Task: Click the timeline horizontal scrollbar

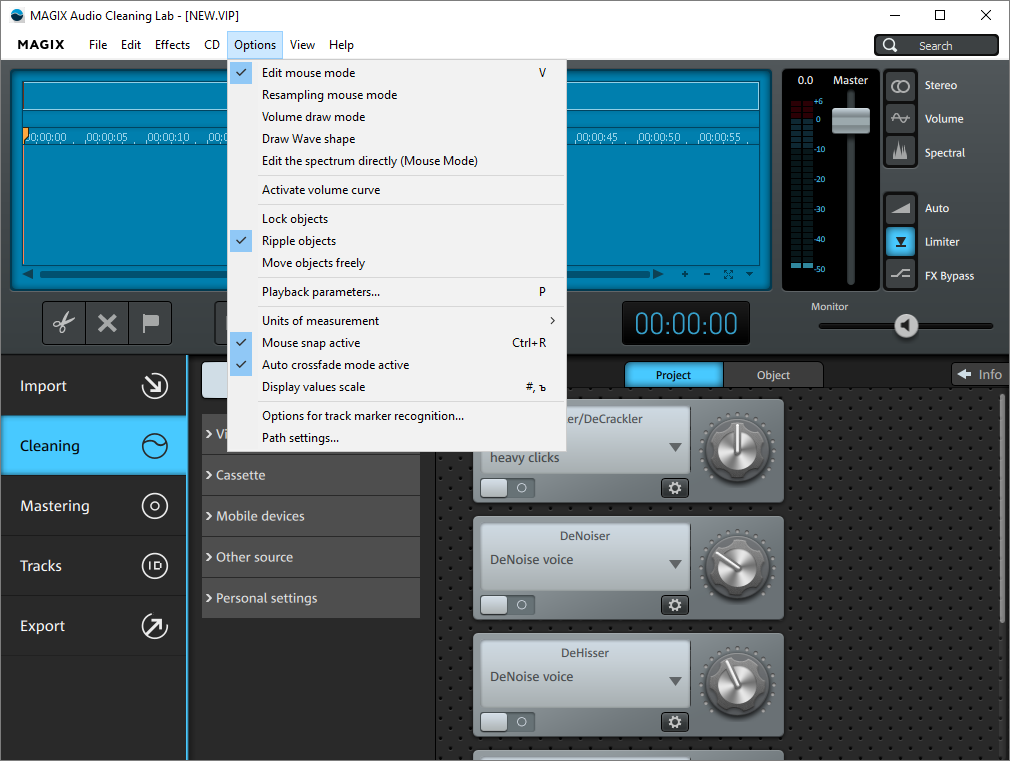Action: point(345,274)
